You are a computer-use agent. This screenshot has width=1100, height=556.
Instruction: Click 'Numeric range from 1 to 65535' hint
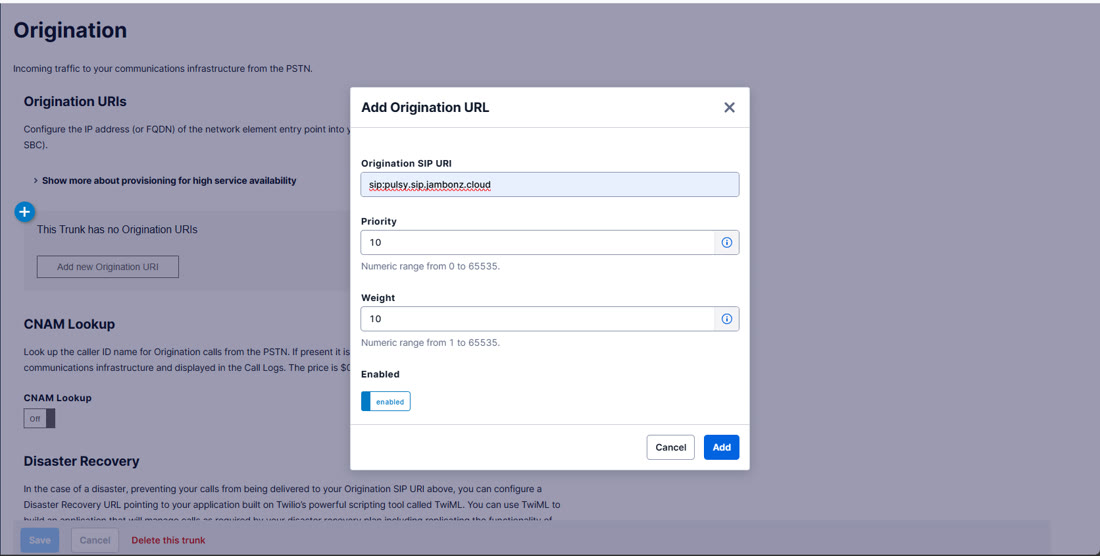click(x=430, y=343)
